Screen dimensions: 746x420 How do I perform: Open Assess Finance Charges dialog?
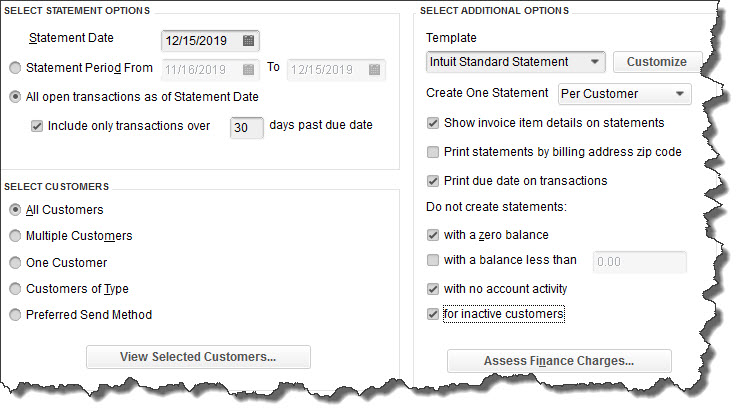pos(559,361)
